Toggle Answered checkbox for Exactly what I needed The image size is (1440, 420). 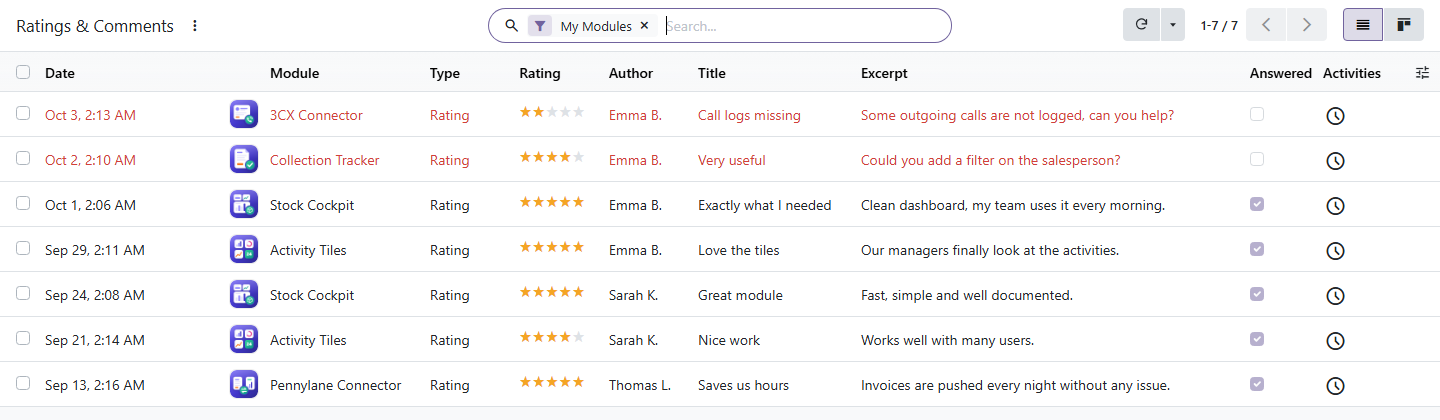1257,204
